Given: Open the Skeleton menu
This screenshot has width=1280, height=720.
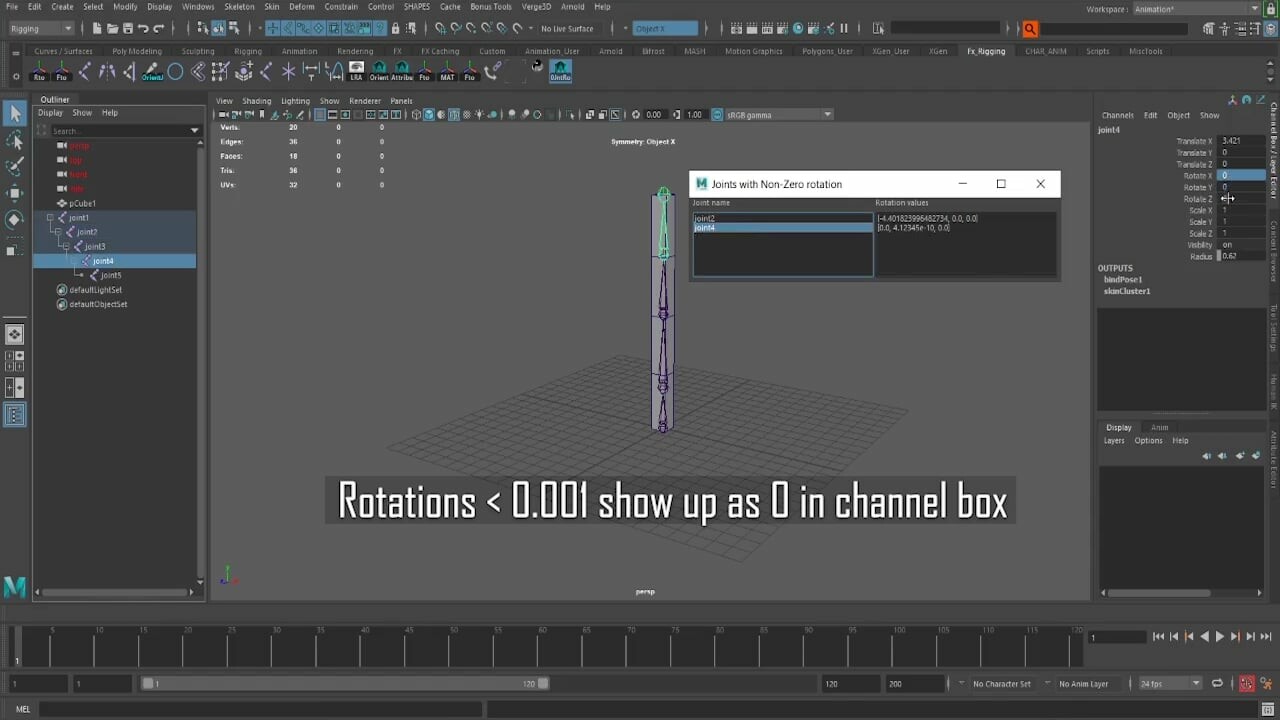Looking at the screenshot, I should coord(239,6).
